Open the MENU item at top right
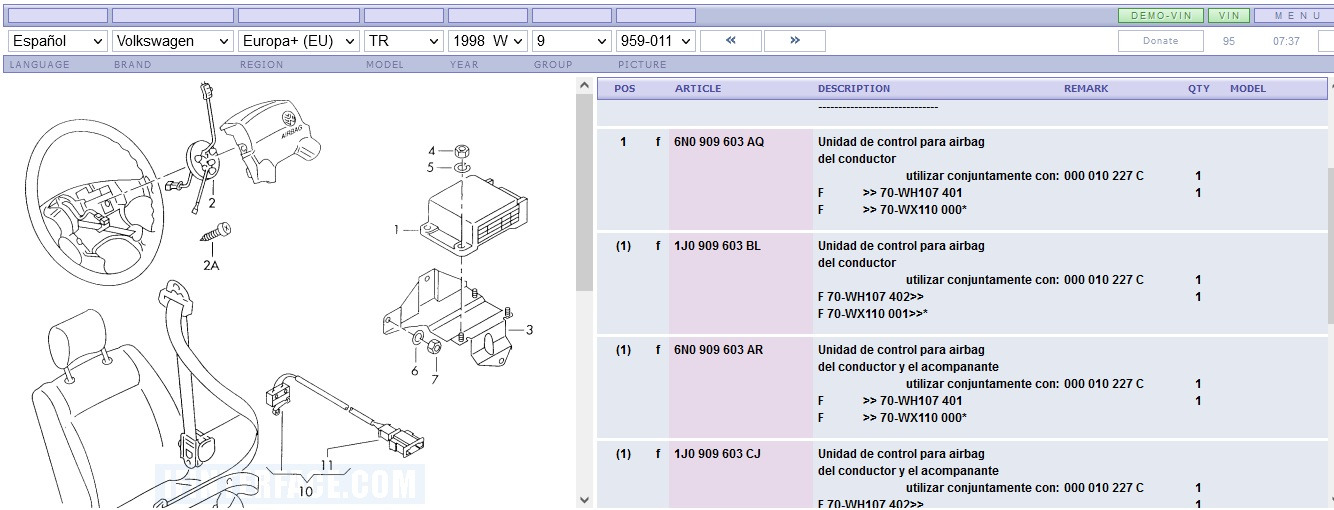 (1296, 16)
